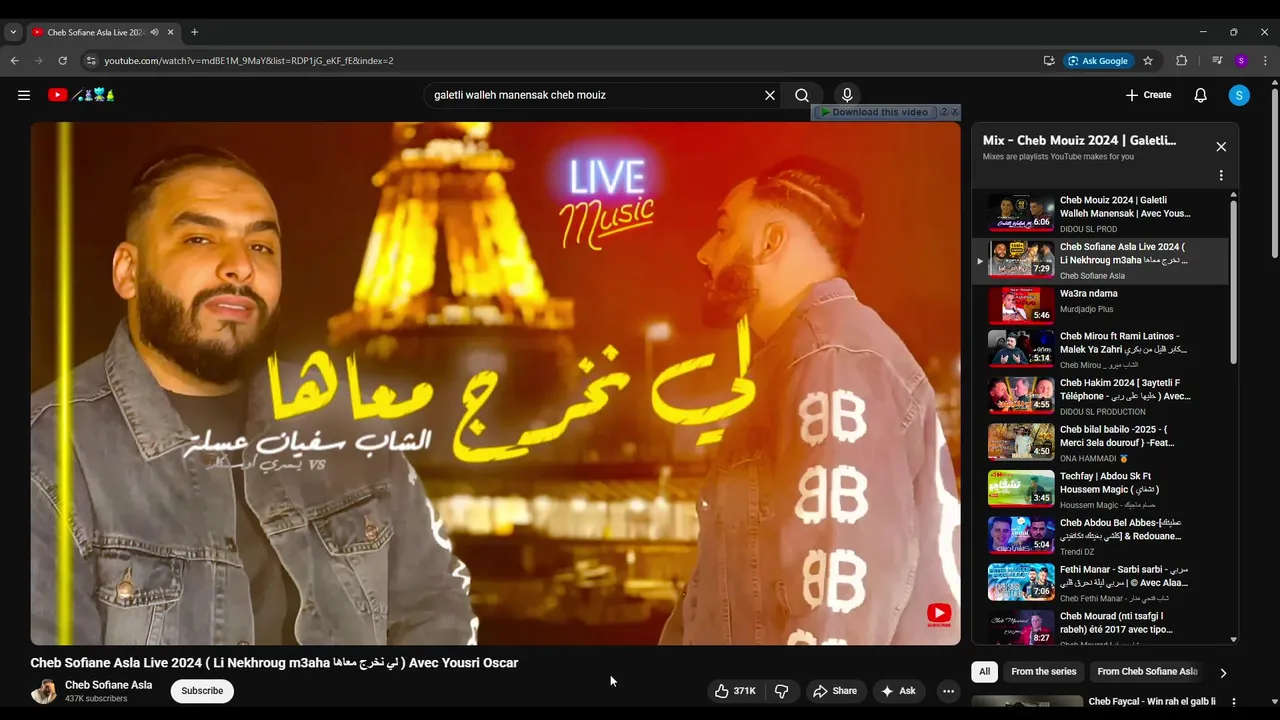Click Download this video overlay button

(x=874, y=112)
